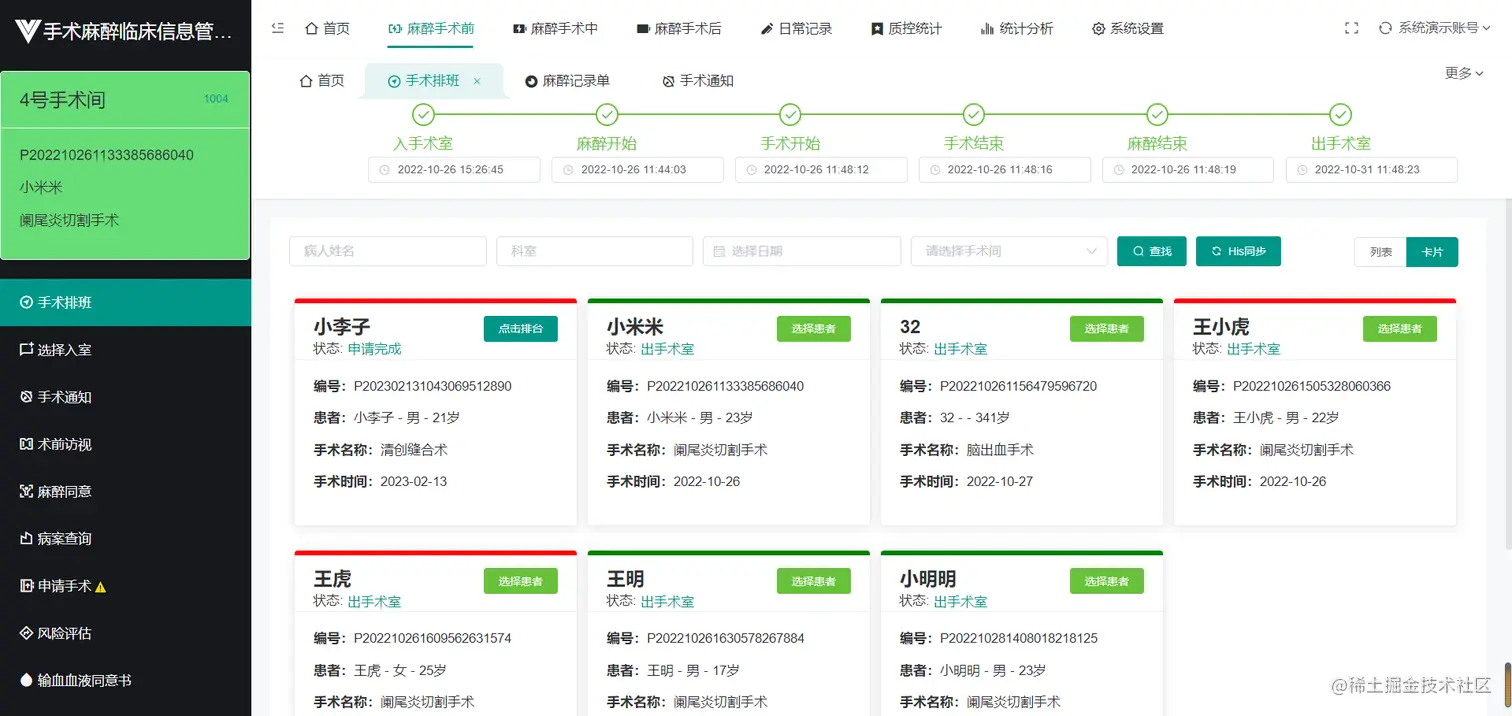Click the fullscreen icon in the top bar
The image size is (1512, 716).
[x=1351, y=28]
